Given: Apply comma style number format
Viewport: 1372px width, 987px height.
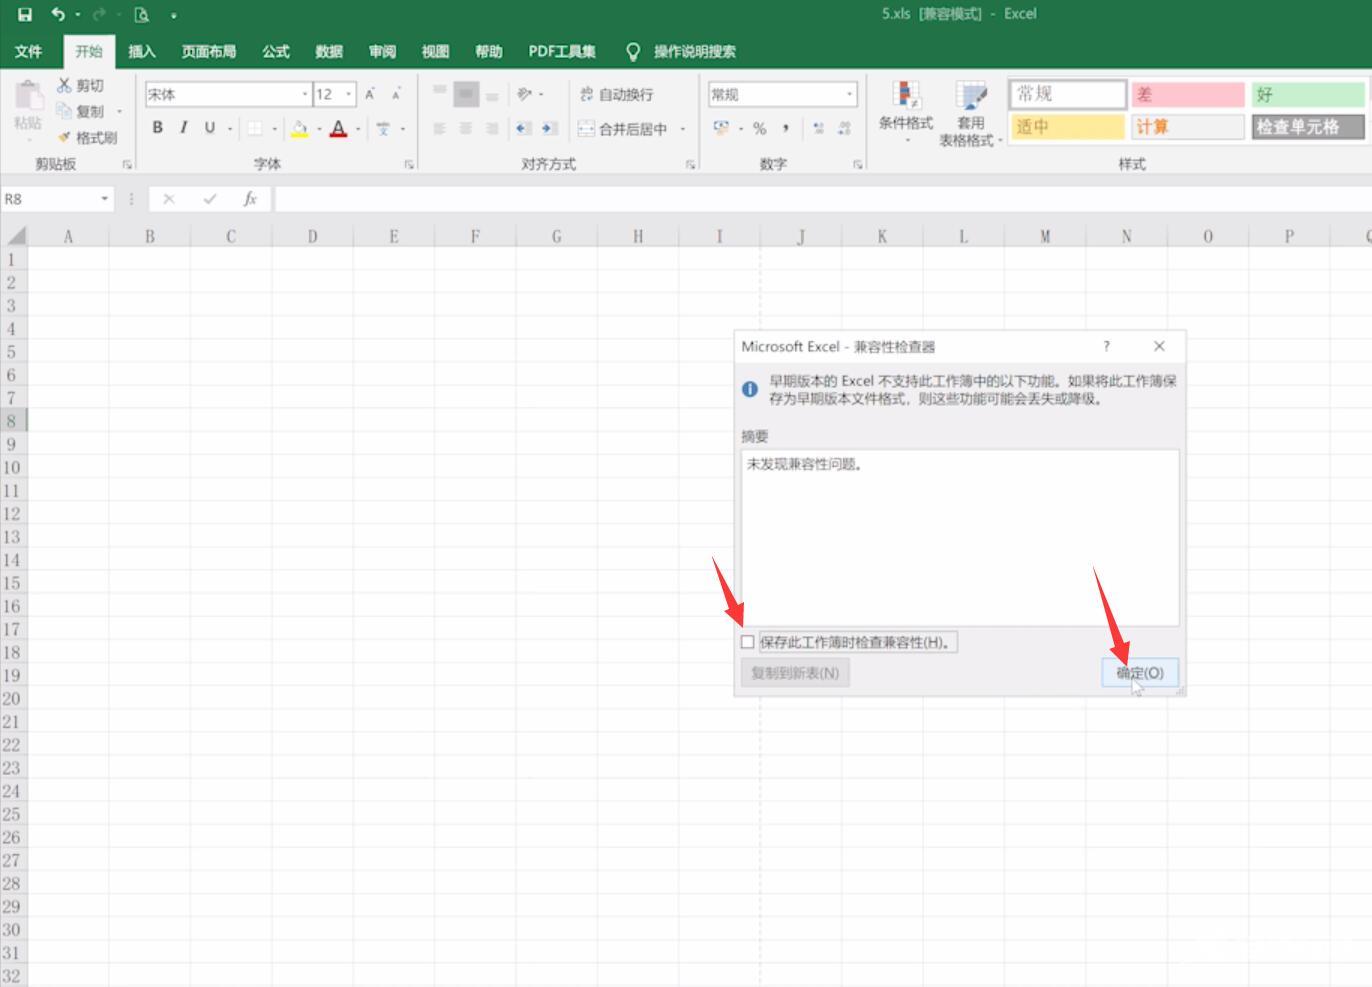Looking at the screenshot, I should point(786,128).
